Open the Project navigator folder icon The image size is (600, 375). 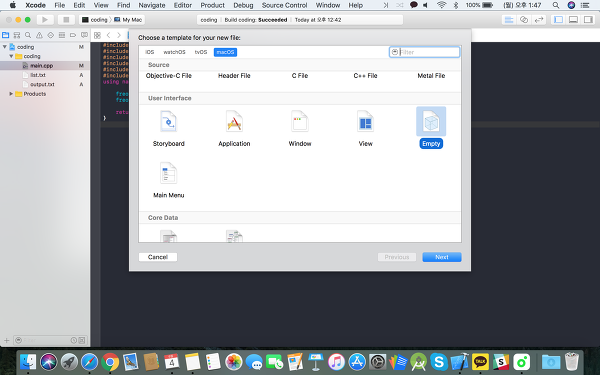coord(5,35)
